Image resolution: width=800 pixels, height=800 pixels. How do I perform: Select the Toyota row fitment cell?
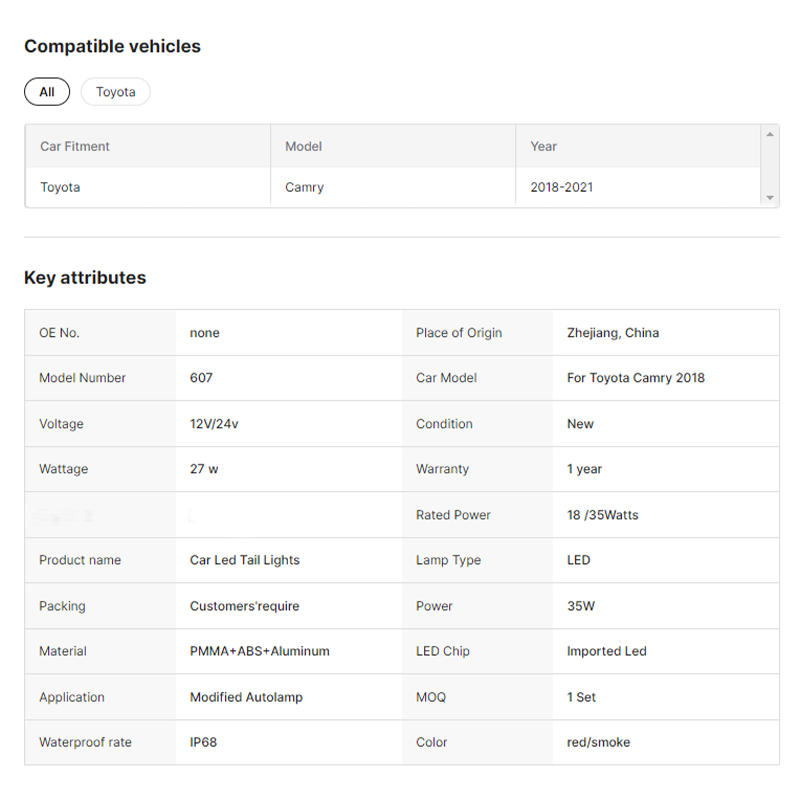pyautogui.click(x=60, y=187)
